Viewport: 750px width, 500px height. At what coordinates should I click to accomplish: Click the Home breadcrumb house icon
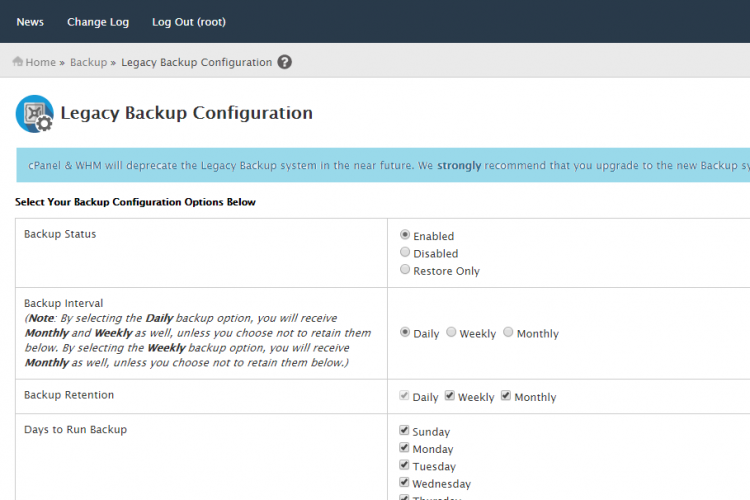pyautogui.click(x=18, y=61)
